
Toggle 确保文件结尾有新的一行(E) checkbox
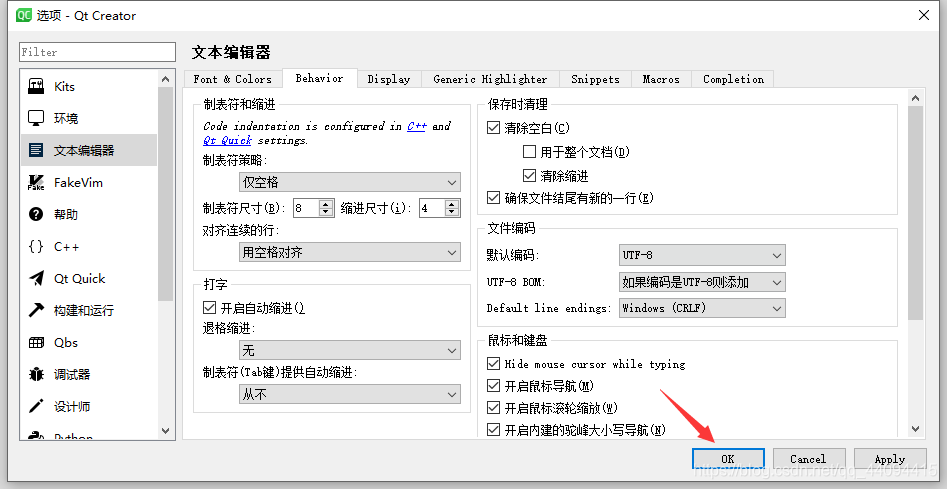pyautogui.click(x=493, y=198)
